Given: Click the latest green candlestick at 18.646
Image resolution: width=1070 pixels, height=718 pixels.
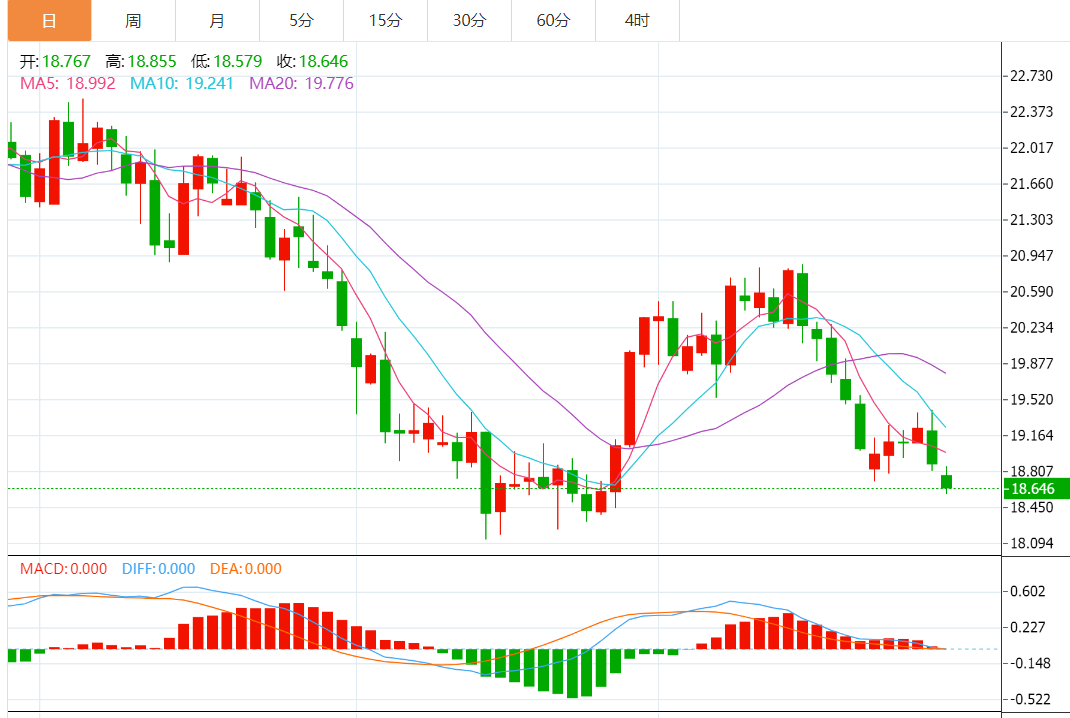Looking at the screenshot, I should click(x=946, y=481).
